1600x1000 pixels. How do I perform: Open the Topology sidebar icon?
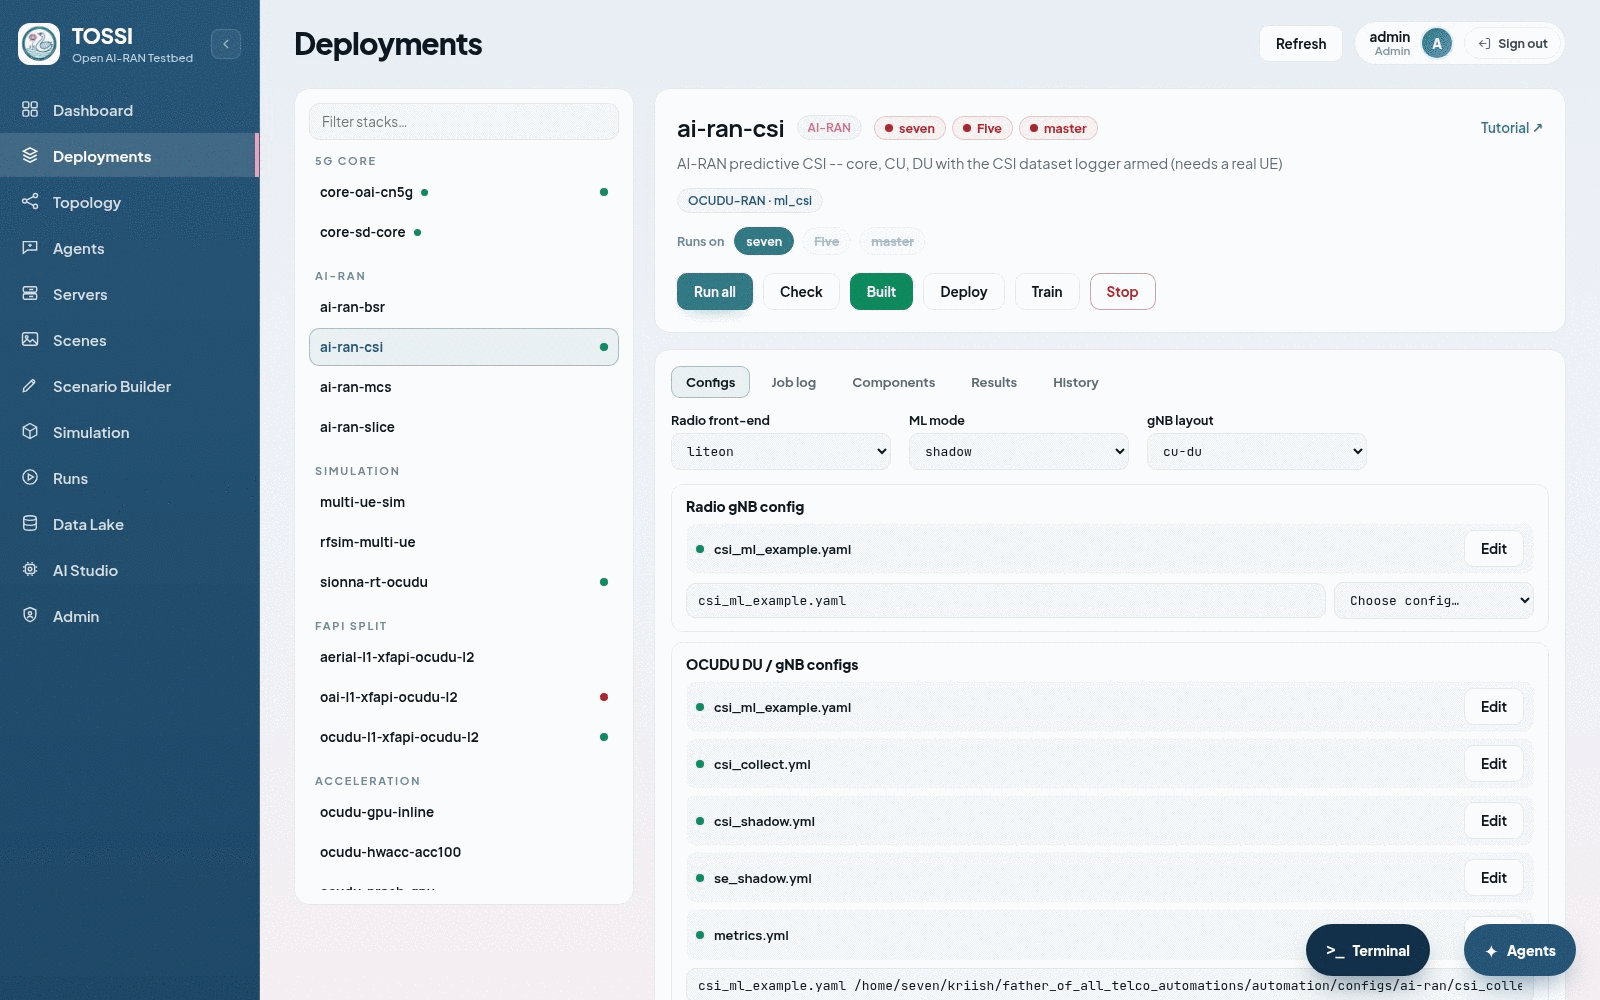(30, 201)
